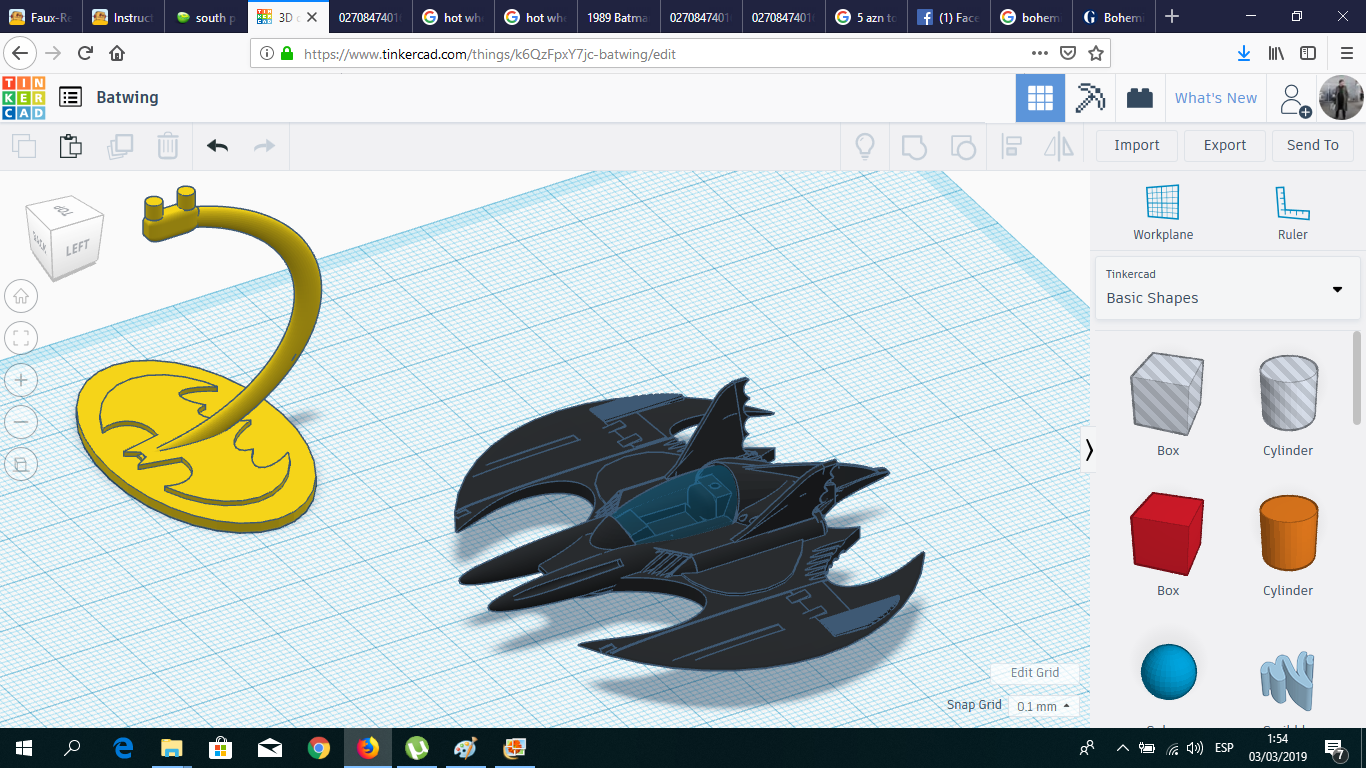This screenshot has height=768, width=1366.
Task: Switch to the south park browser tab
Action: tap(204, 17)
